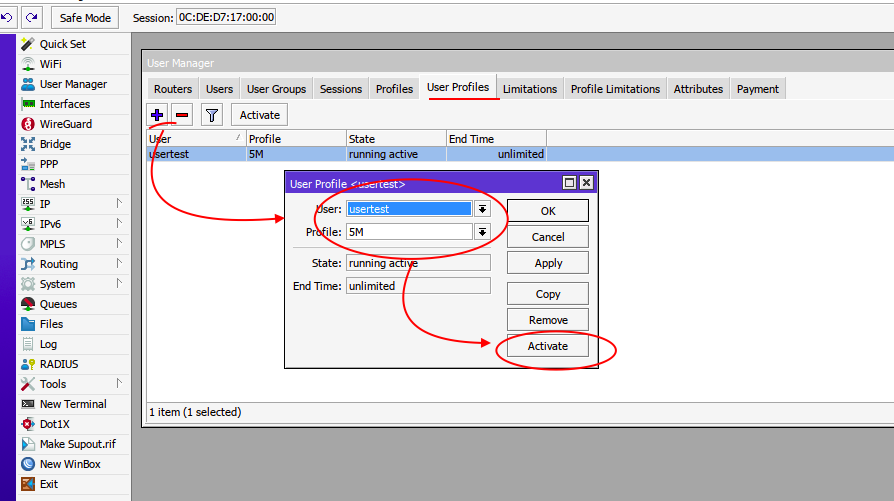Switch to the Sessions tab
The image size is (894, 501).
coord(340,89)
